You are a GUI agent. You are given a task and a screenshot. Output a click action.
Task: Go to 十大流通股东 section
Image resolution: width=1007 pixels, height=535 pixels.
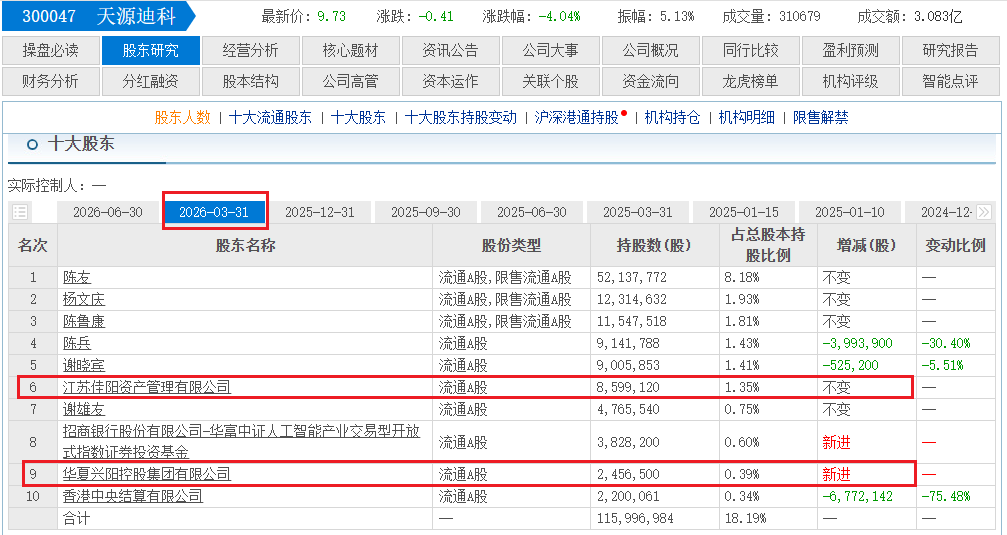(270, 118)
